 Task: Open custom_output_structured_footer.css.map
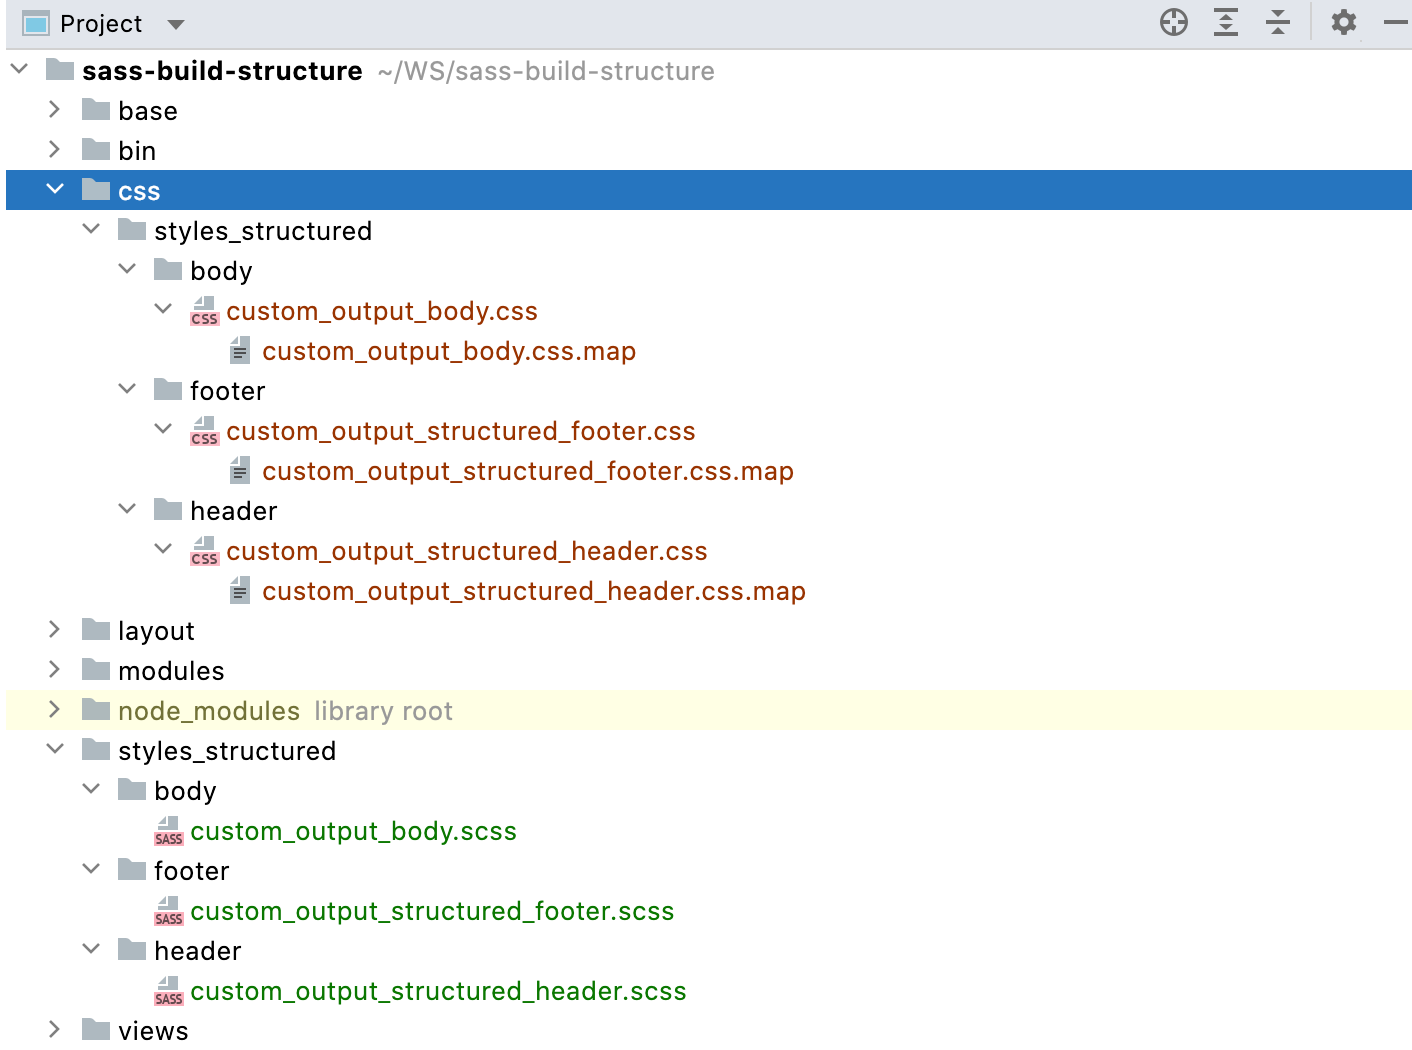click(x=527, y=470)
